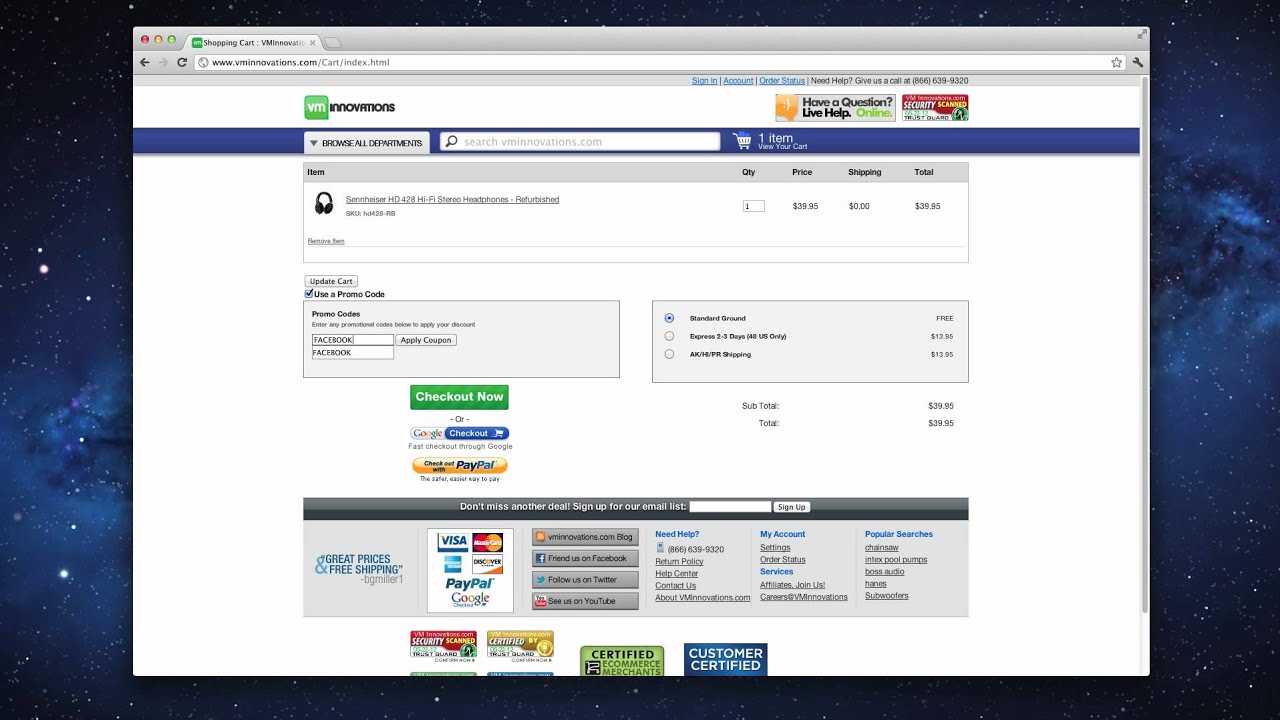
Task: Click the VM Innovations logo
Action: pos(350,107)
